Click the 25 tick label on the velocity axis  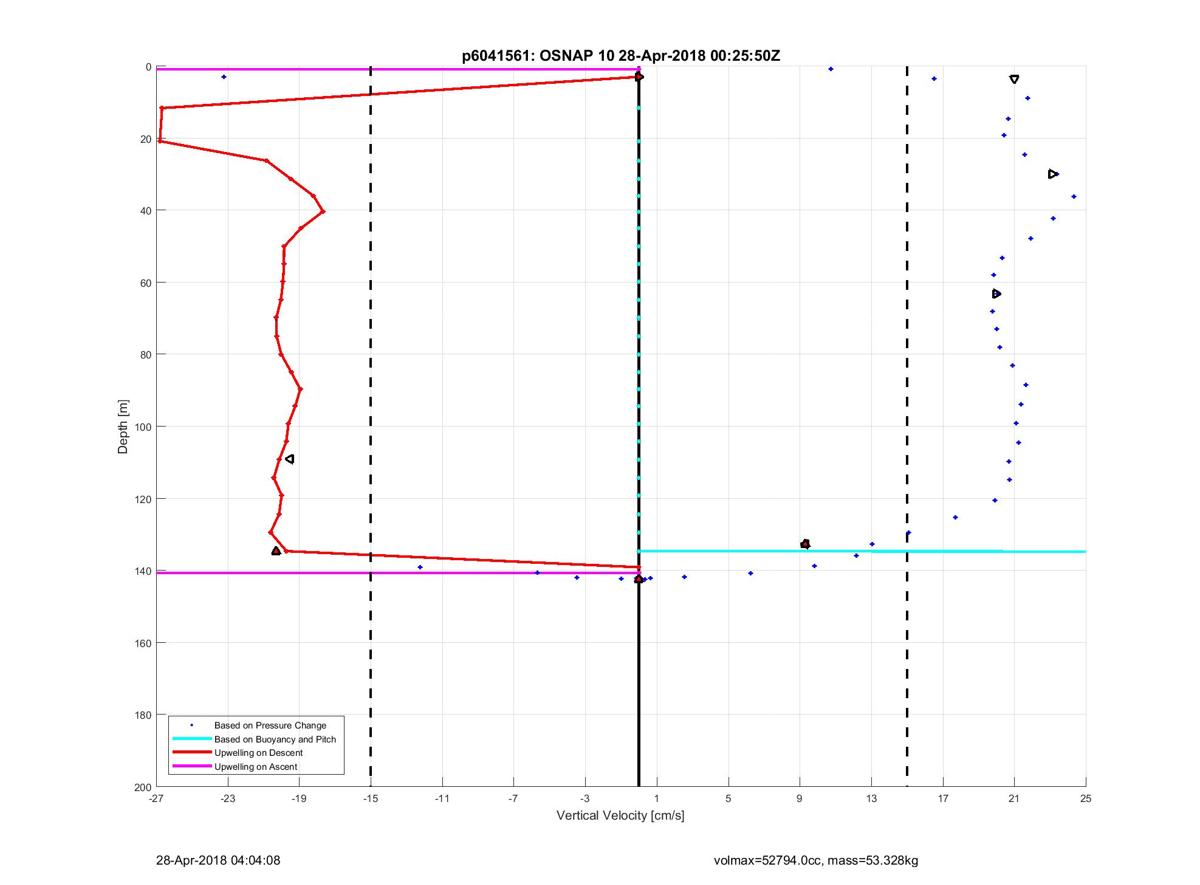1086,798
